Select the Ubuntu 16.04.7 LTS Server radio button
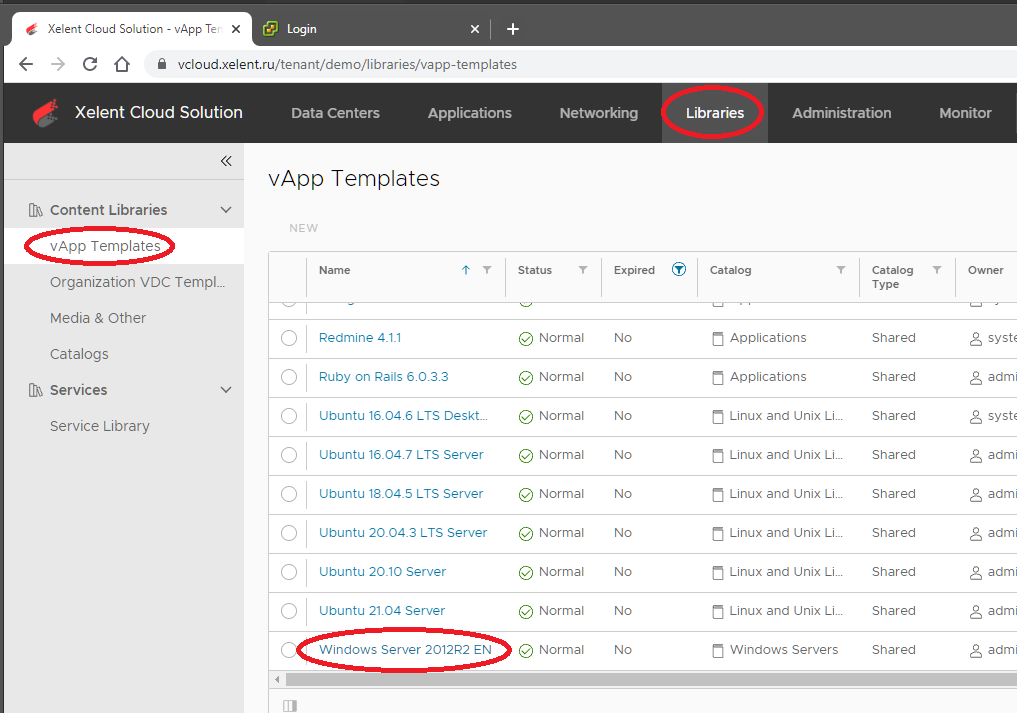This screenshot has width=1017, height=713. point(289,455)
